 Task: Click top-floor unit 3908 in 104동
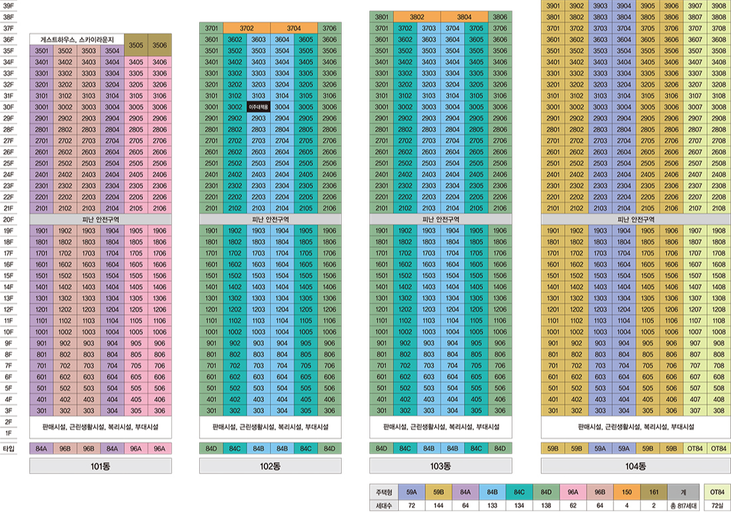click(x=718, y=6)
